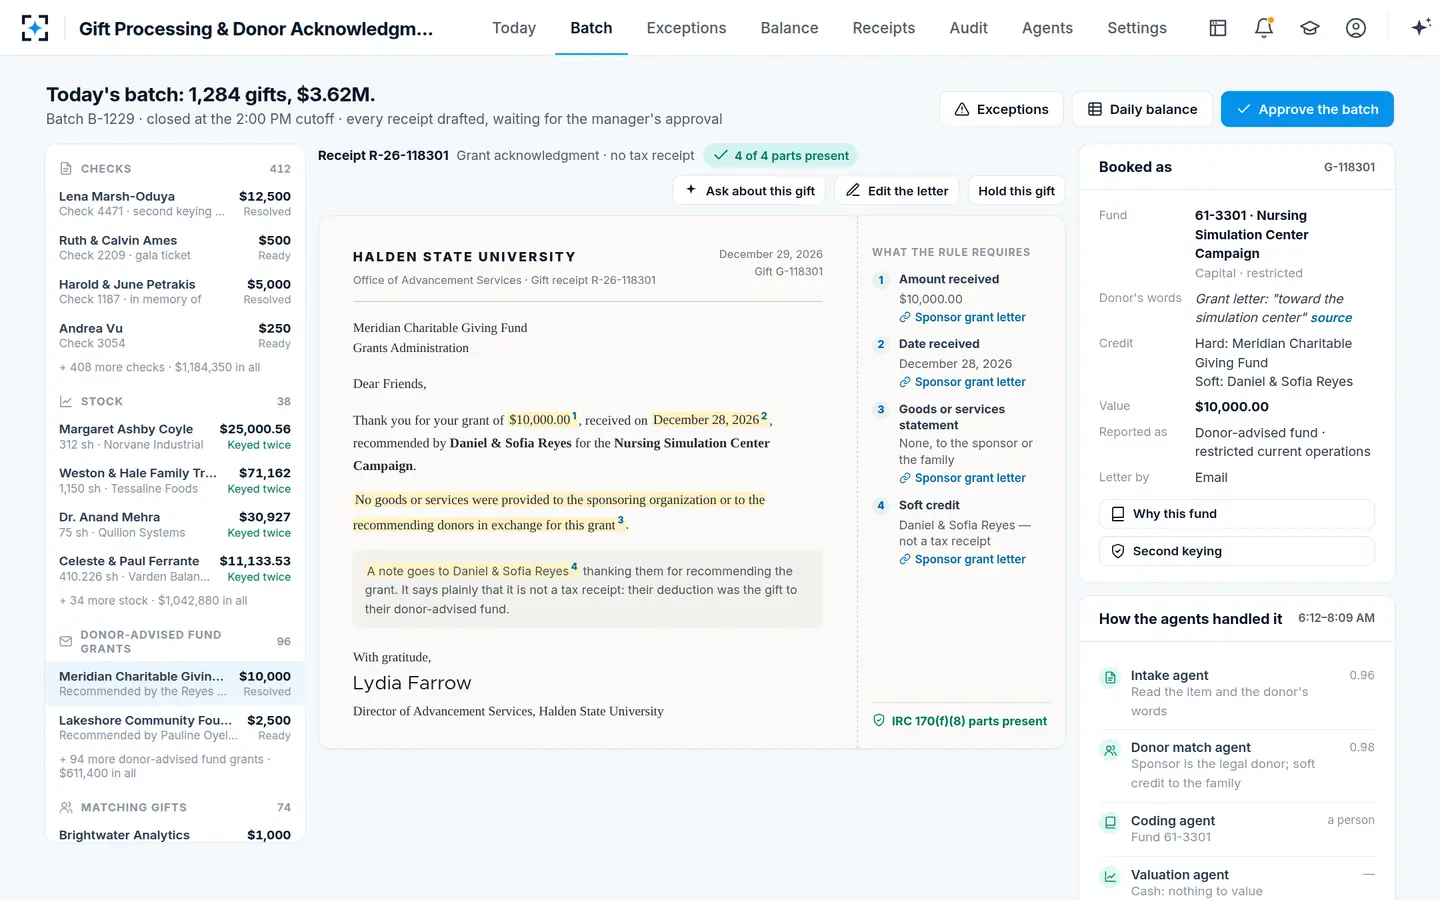Click Edit the letter

click(897, 191)
